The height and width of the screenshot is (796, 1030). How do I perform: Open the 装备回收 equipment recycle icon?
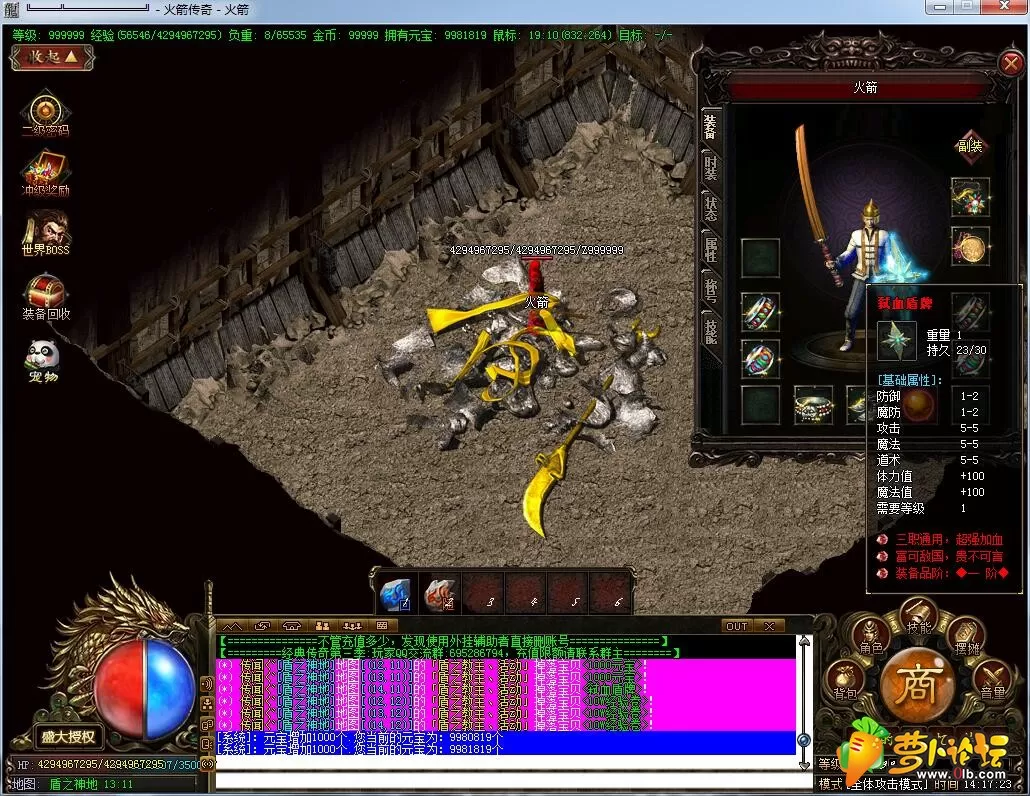[x=45, y=297]
